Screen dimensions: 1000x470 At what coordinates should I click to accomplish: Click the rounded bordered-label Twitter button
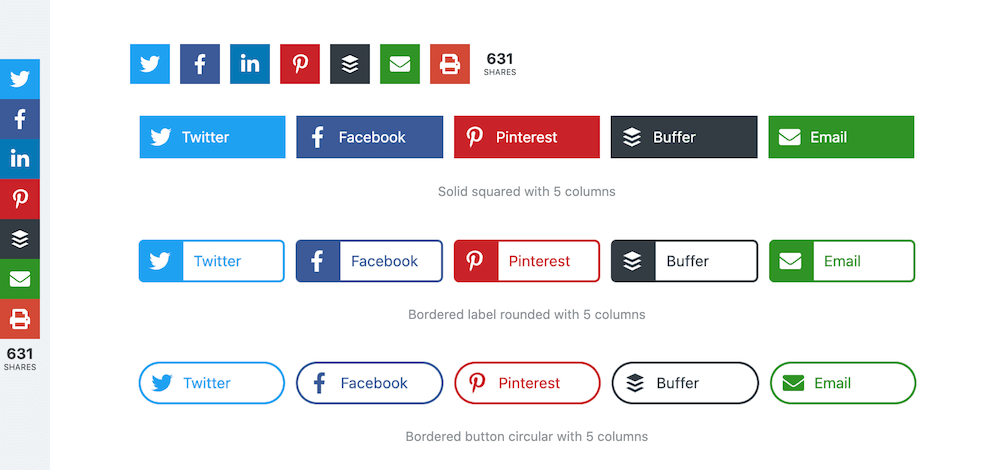(212, 261)
